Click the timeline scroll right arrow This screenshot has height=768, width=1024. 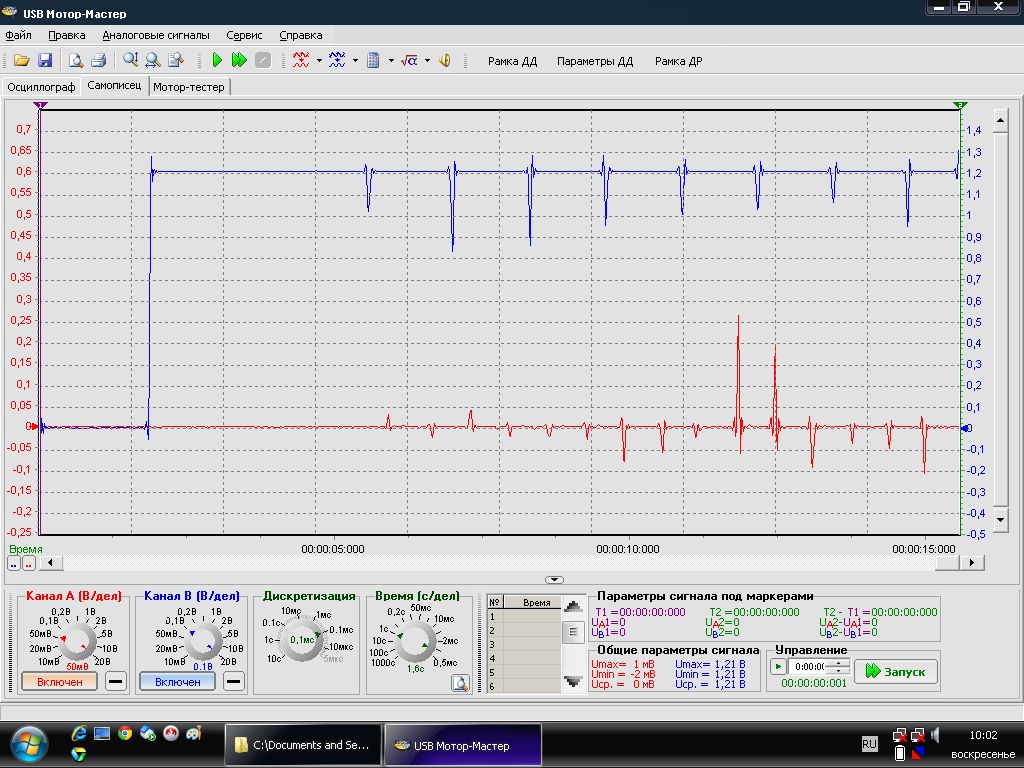[x=972, y=562]
